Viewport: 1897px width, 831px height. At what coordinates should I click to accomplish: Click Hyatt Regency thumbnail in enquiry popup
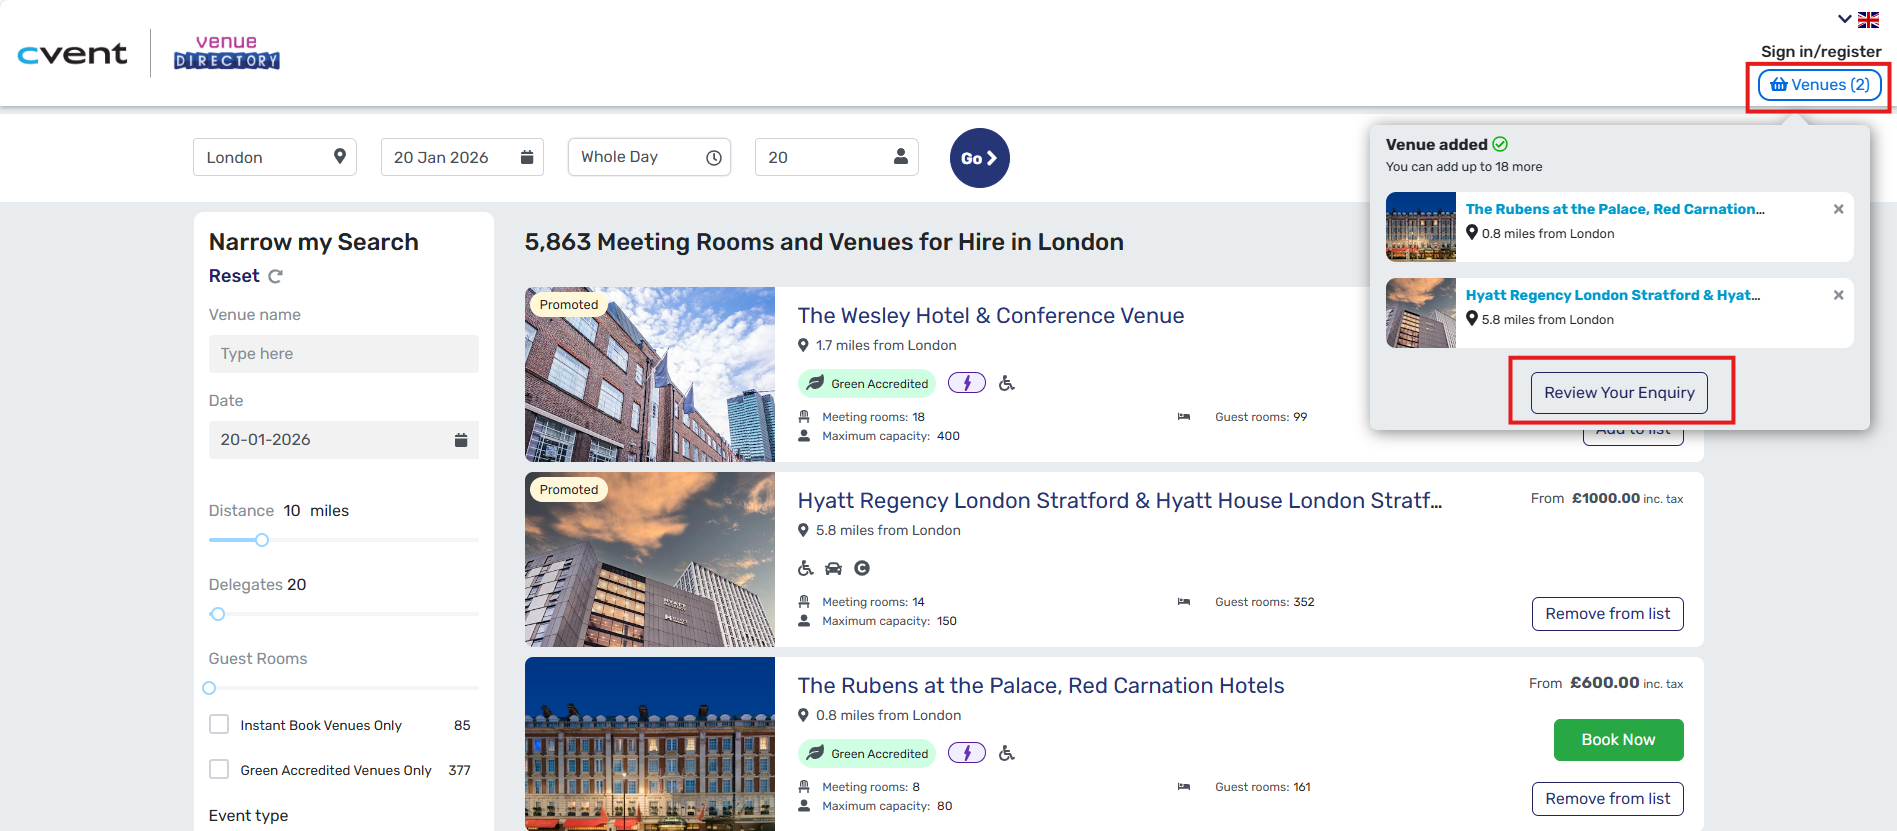pos(1421,313)
